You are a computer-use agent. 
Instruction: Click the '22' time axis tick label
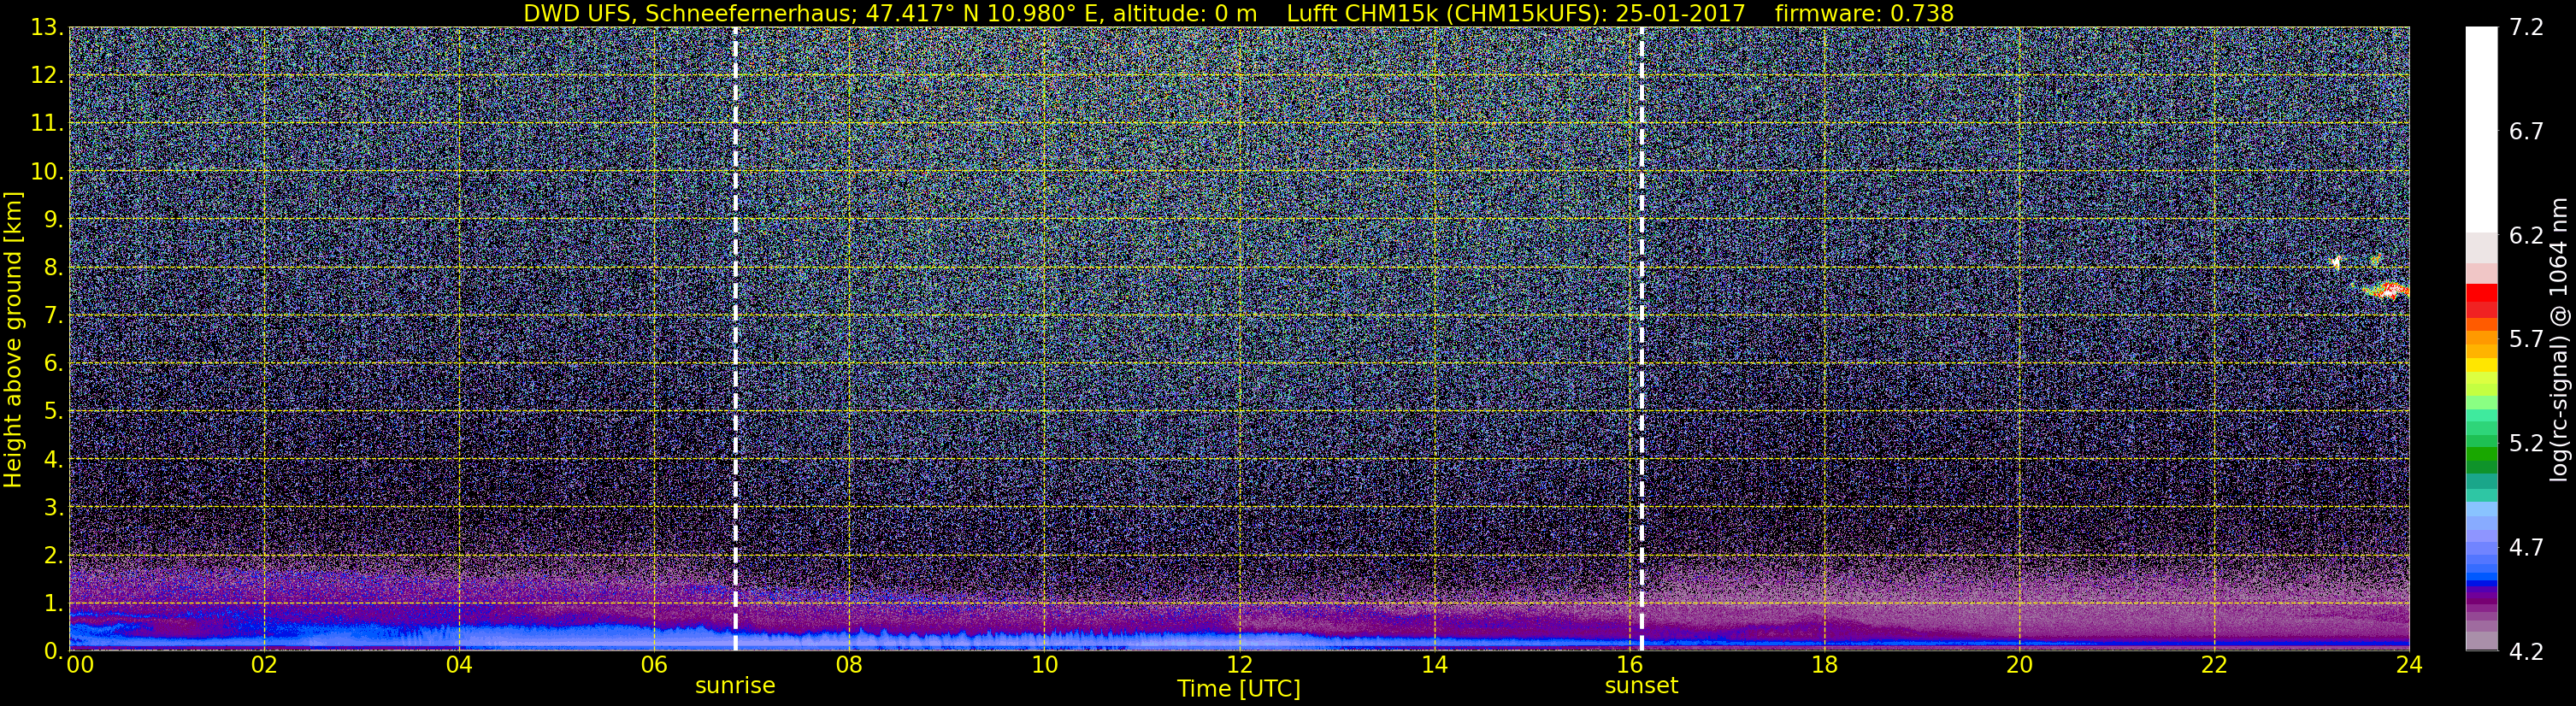tap(2214, 665)
